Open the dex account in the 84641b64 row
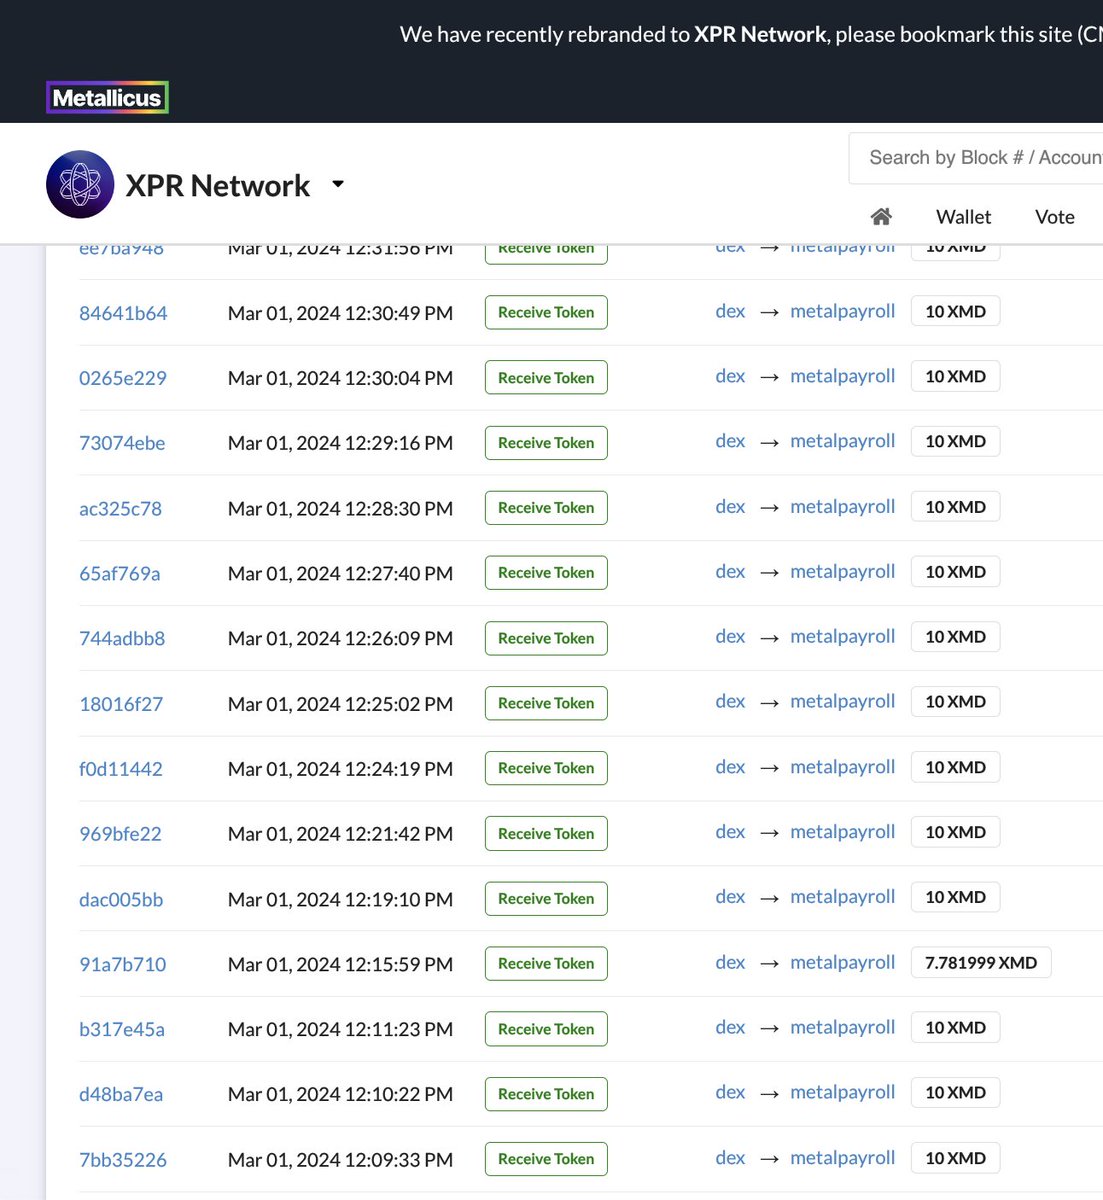Viewport: 1103px width, 1200px height. (730, 311)
